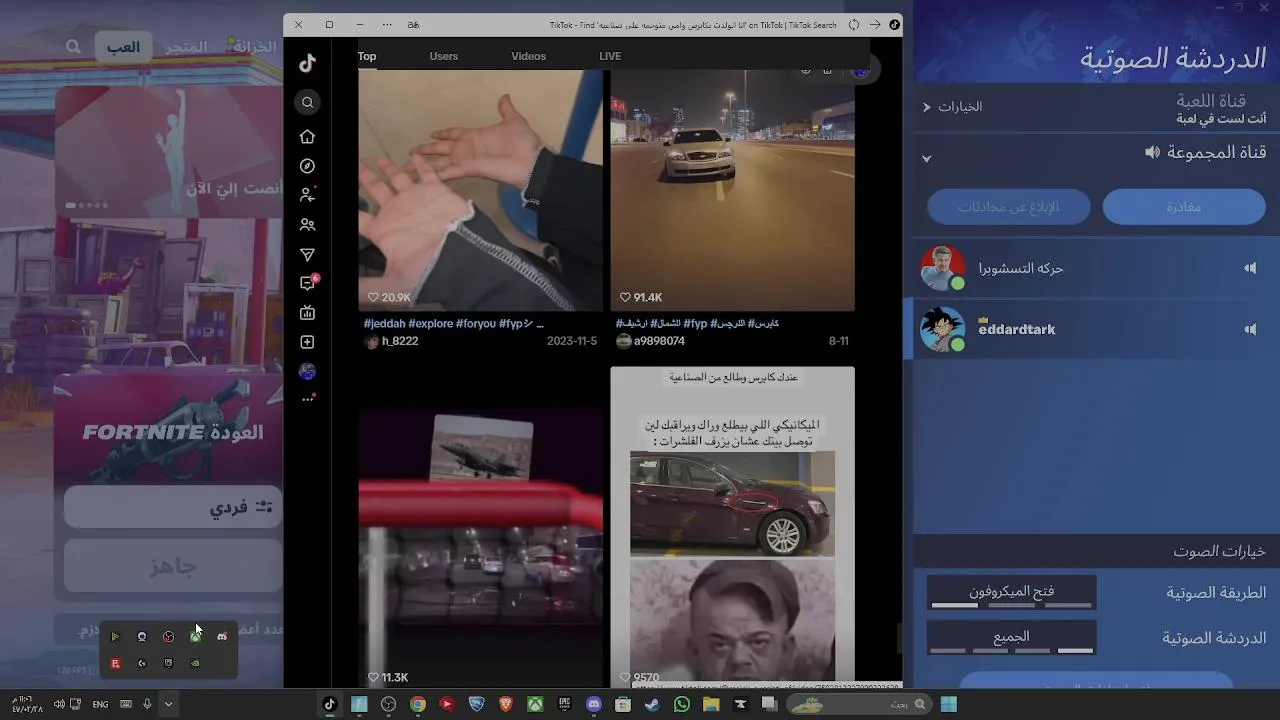1280x720 pixels.
Task: Click the TikTok logo in sidebar
Action: pyautogui.click(x=307, y=64)
